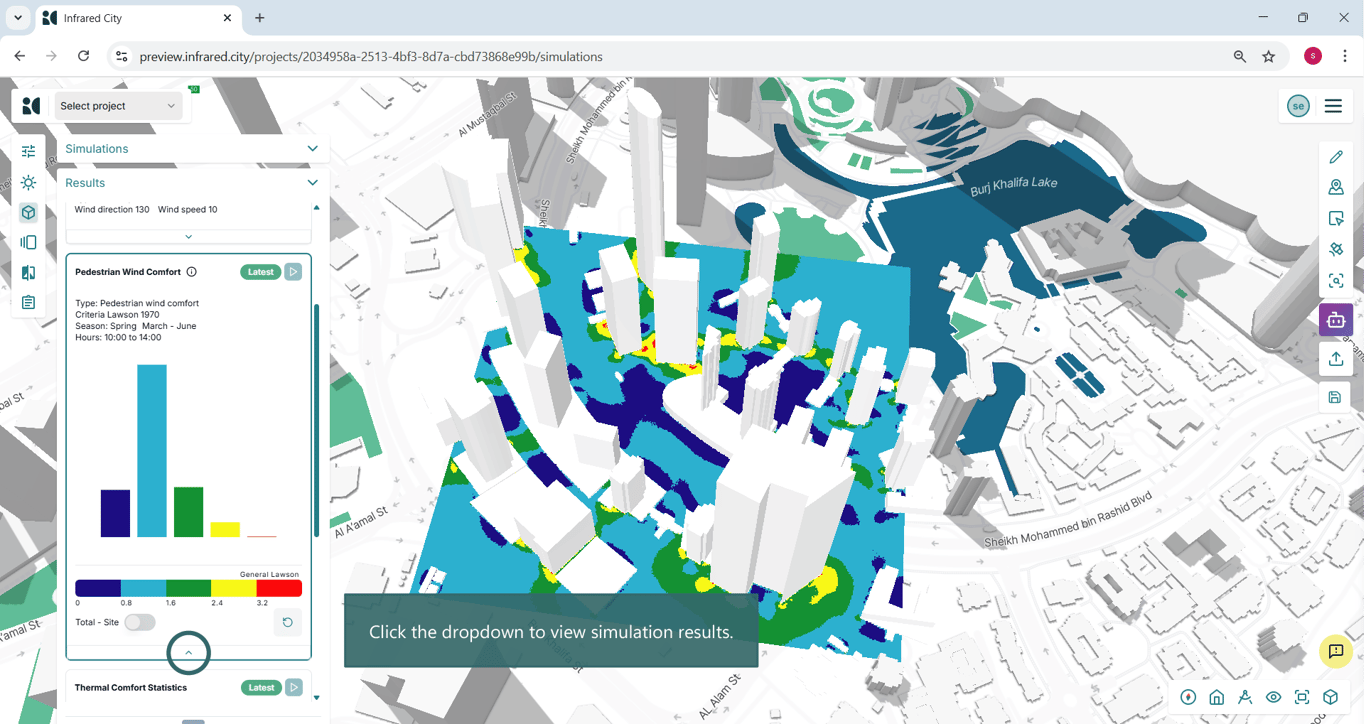
Task: Click the fit-to-frame view icon
Action: coord(1302,697)
